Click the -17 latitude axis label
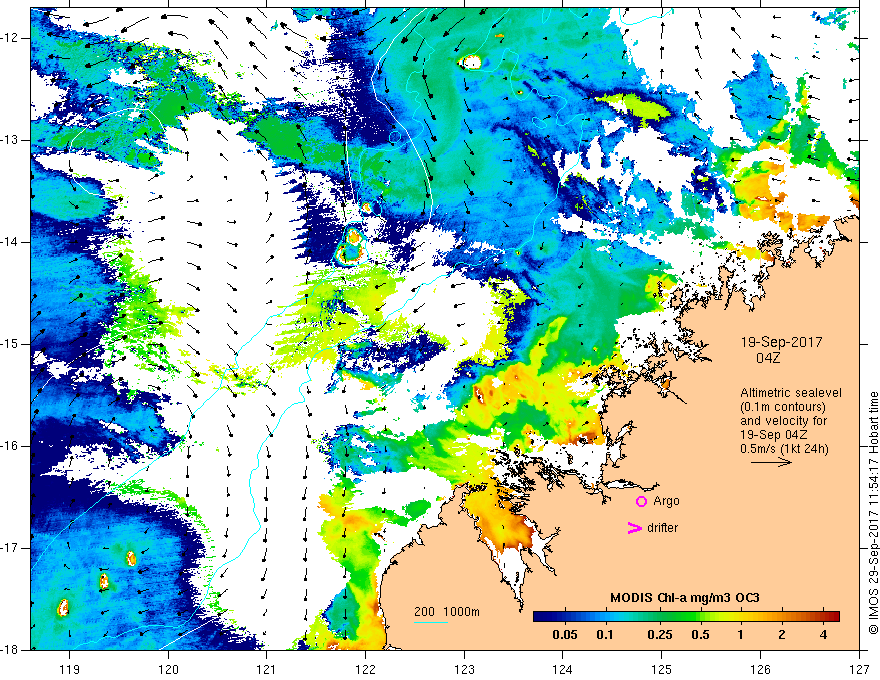880x680 pixels. click(x=10, y=548)
